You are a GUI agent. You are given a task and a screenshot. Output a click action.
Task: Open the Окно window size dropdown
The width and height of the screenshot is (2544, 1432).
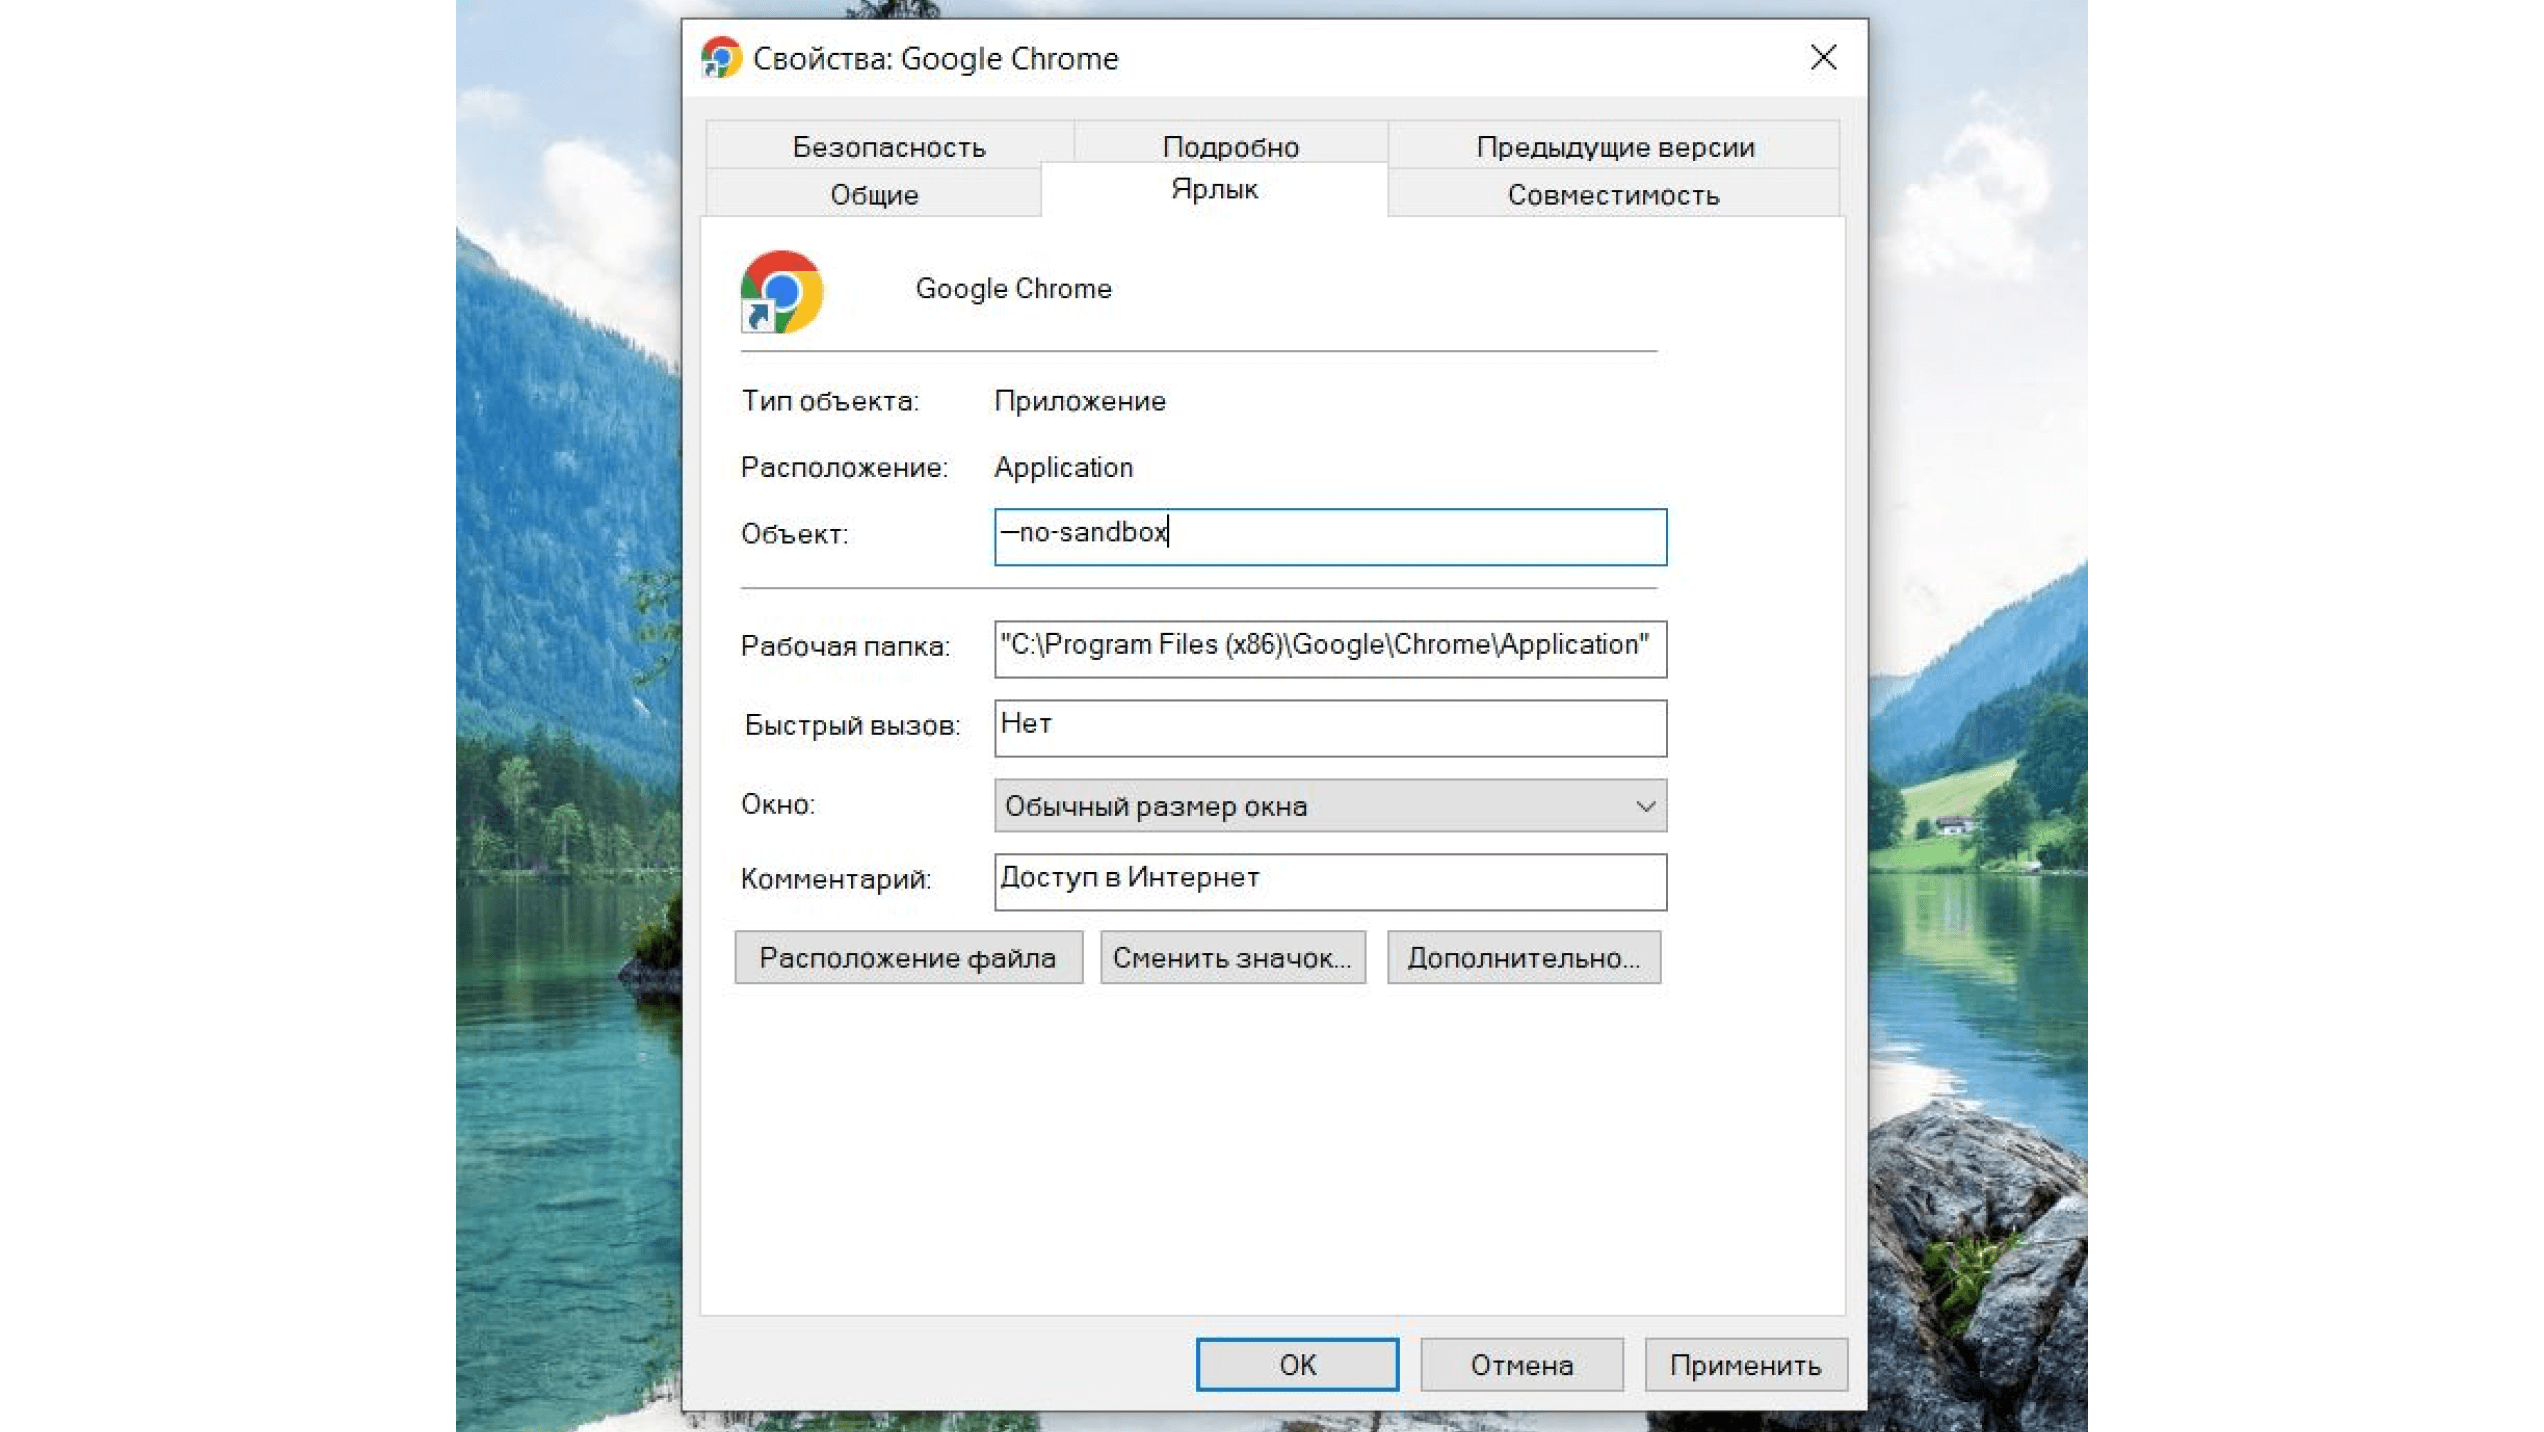click(1328, 806)
